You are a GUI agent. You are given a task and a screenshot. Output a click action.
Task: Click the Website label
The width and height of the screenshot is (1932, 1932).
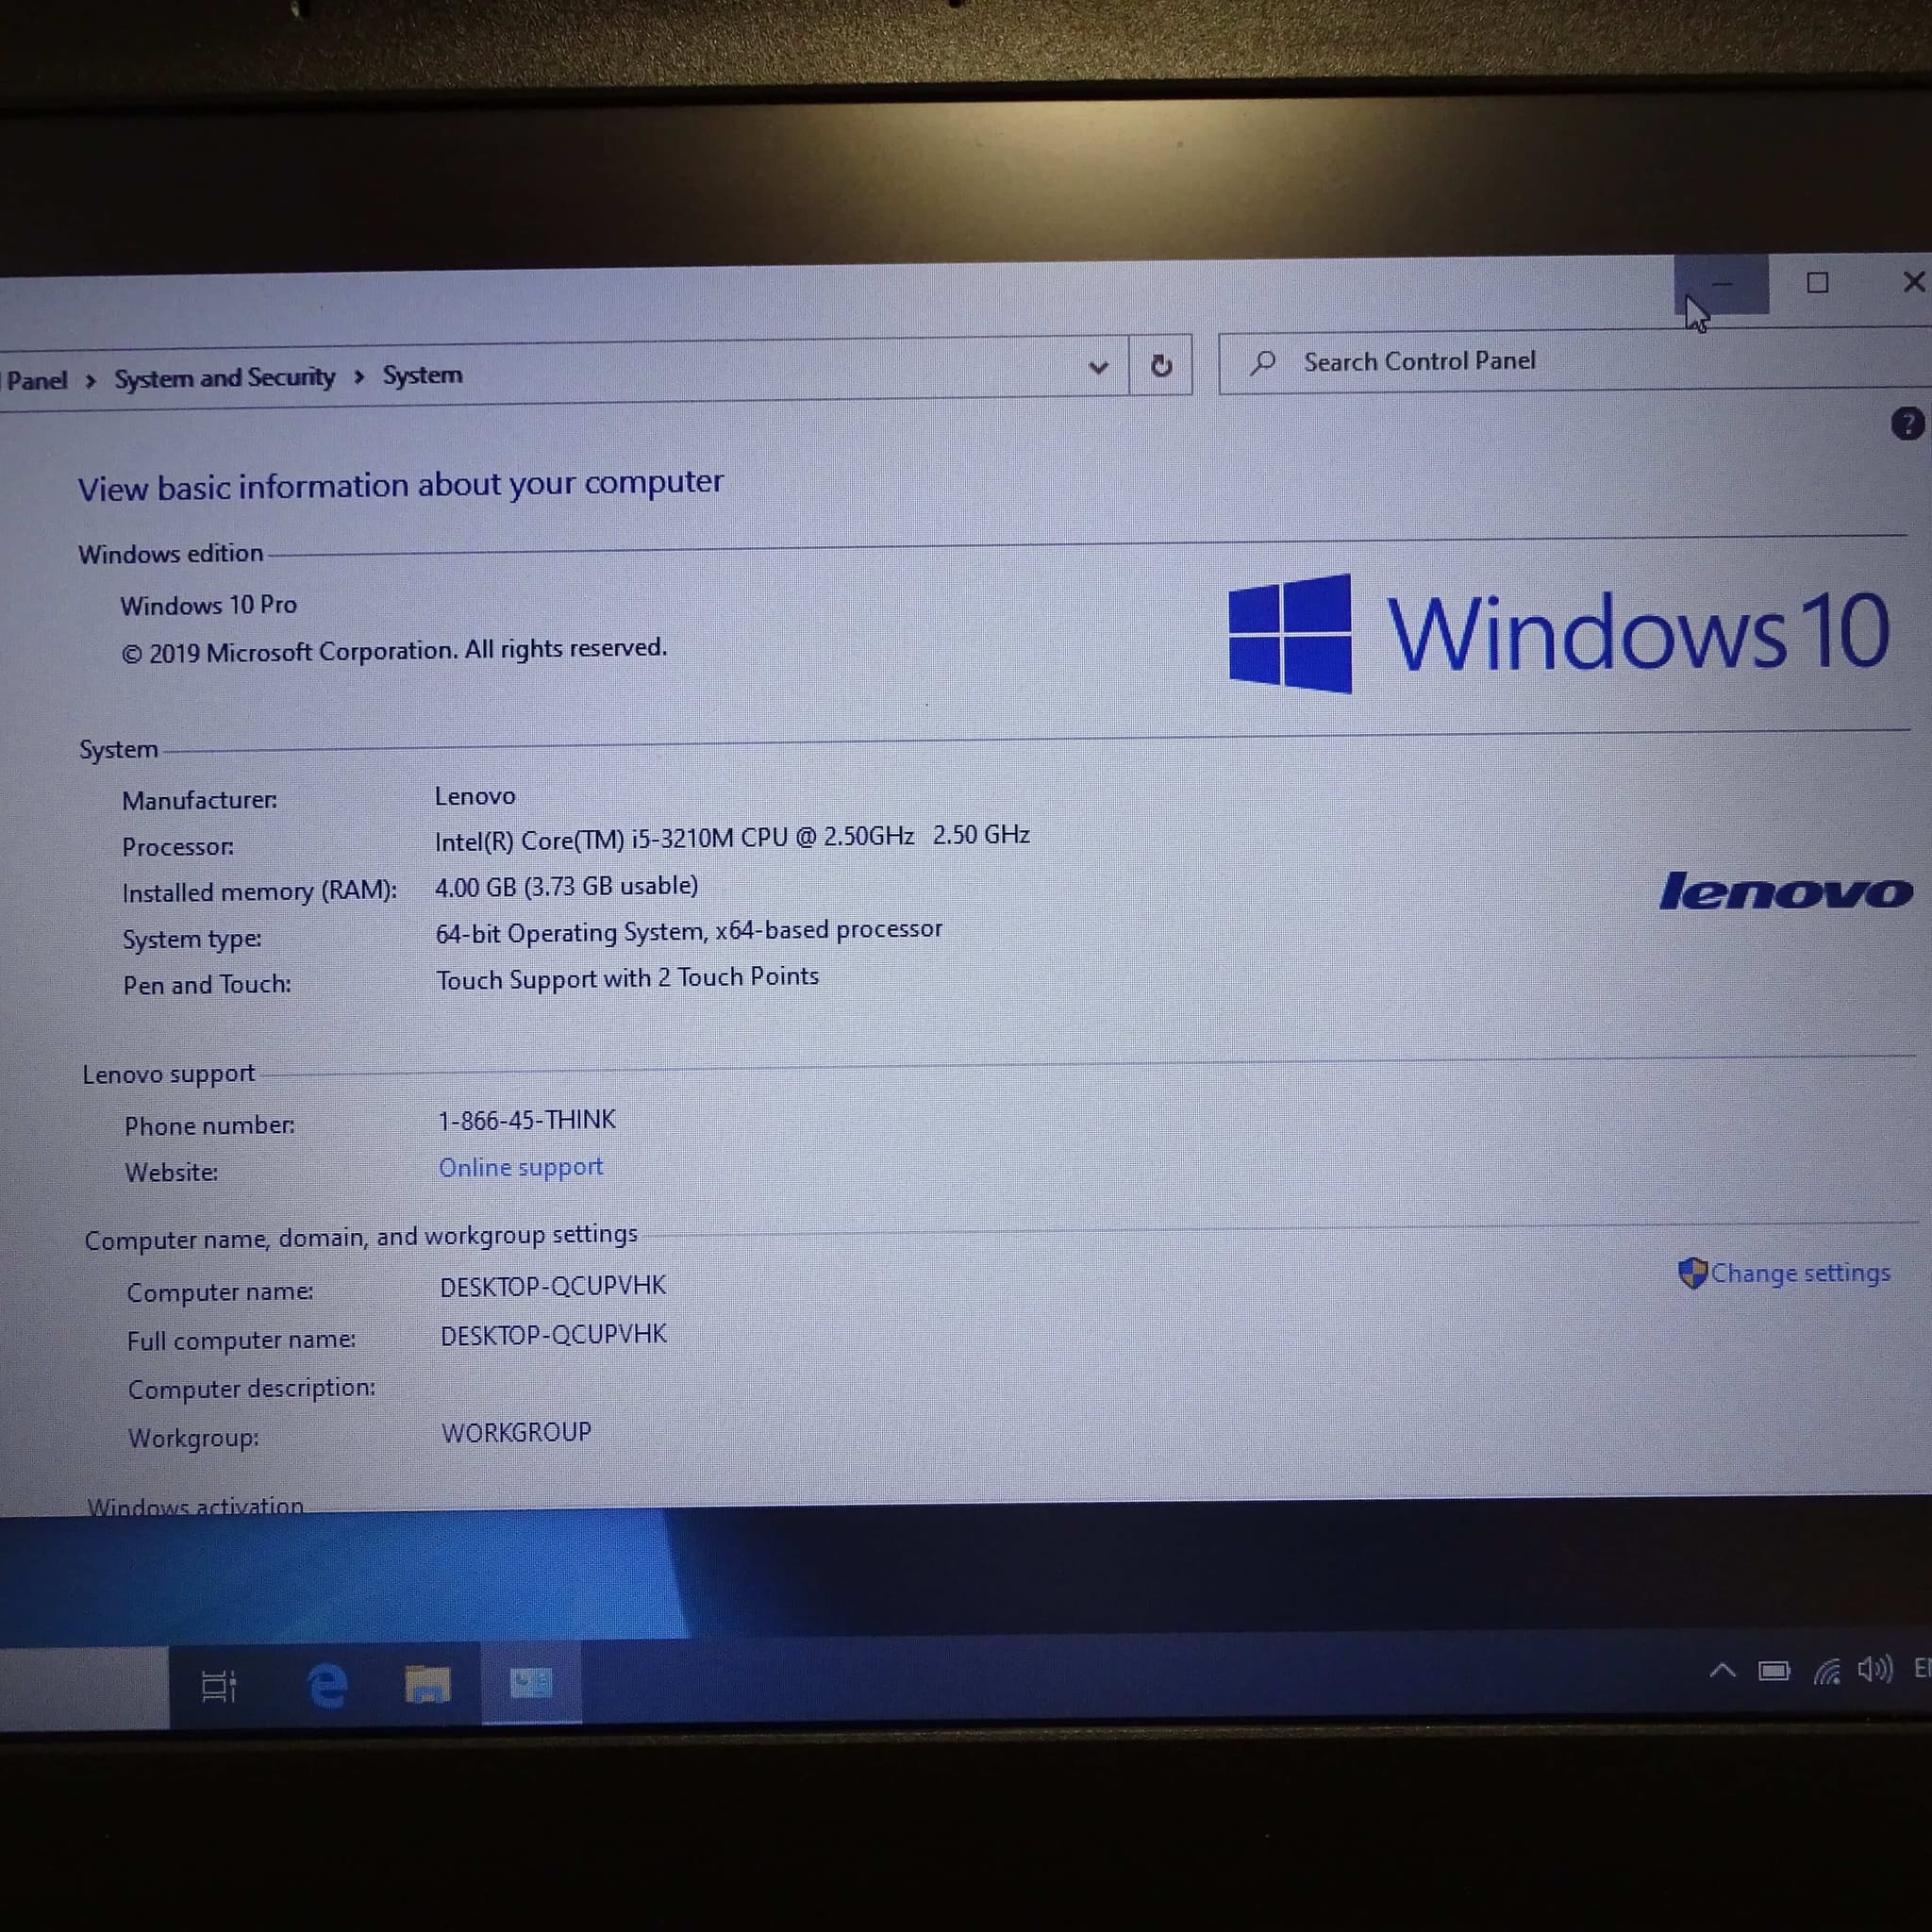tap(171, 1173)
